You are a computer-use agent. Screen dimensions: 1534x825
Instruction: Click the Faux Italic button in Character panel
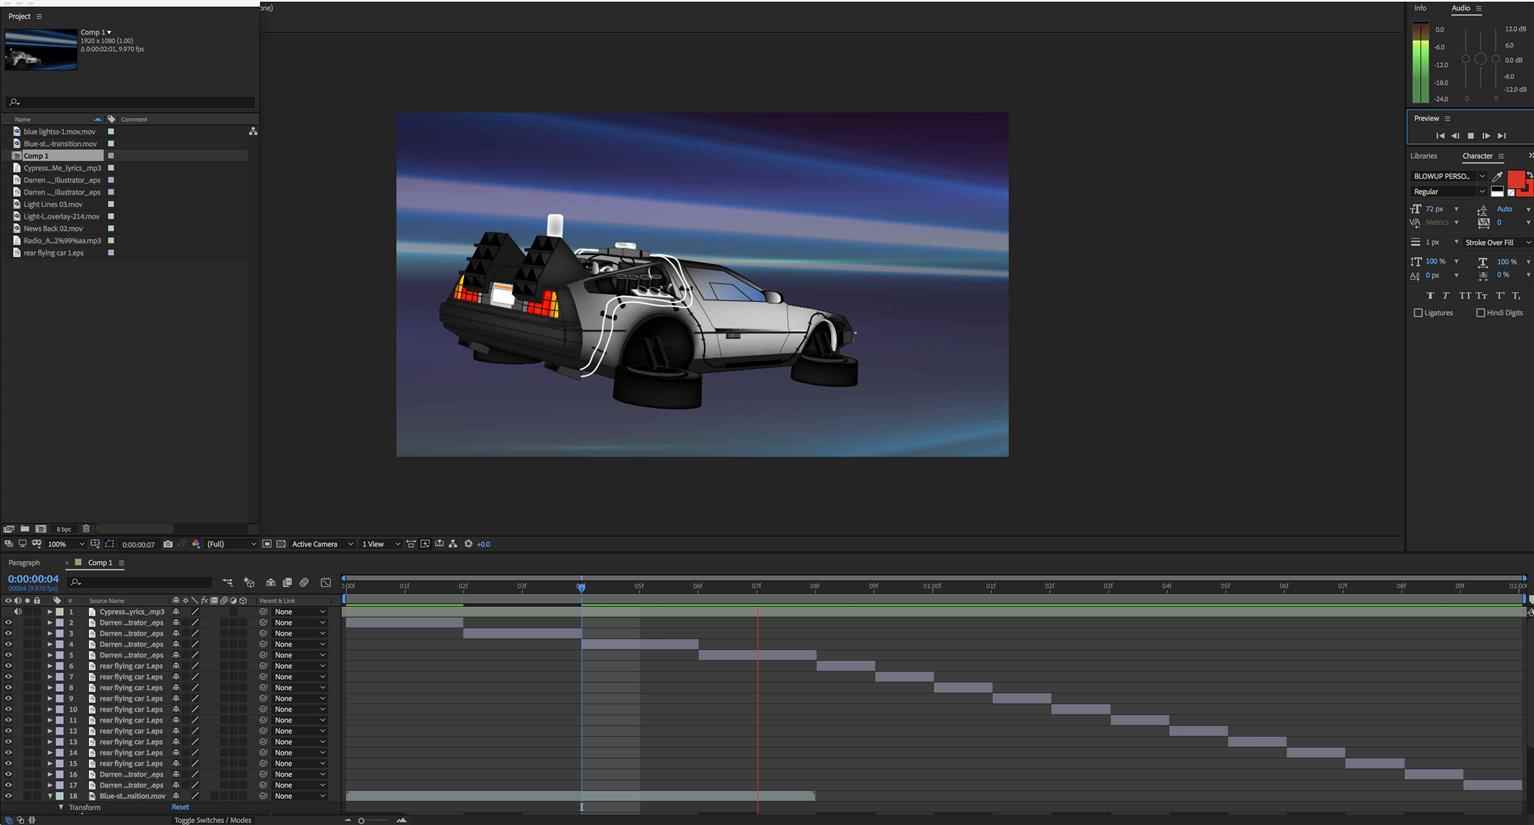tap(1446, 296)
